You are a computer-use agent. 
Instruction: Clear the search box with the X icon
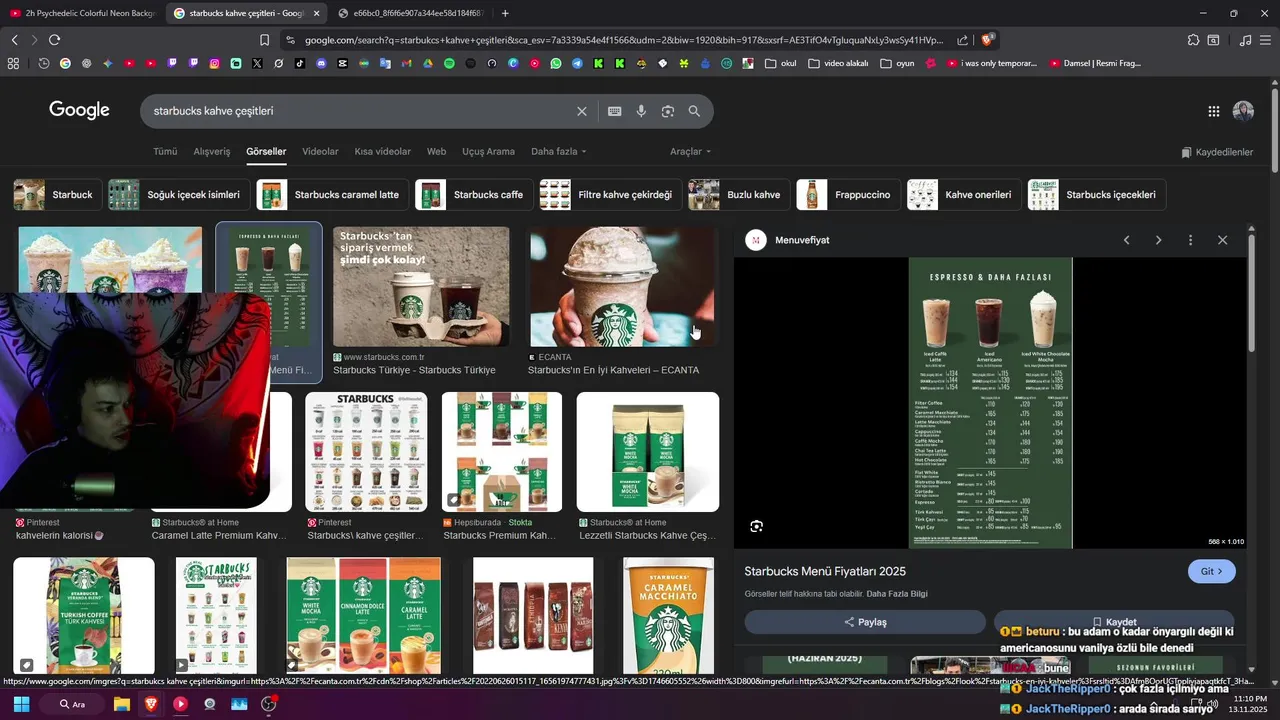click(x=581, y=111)
